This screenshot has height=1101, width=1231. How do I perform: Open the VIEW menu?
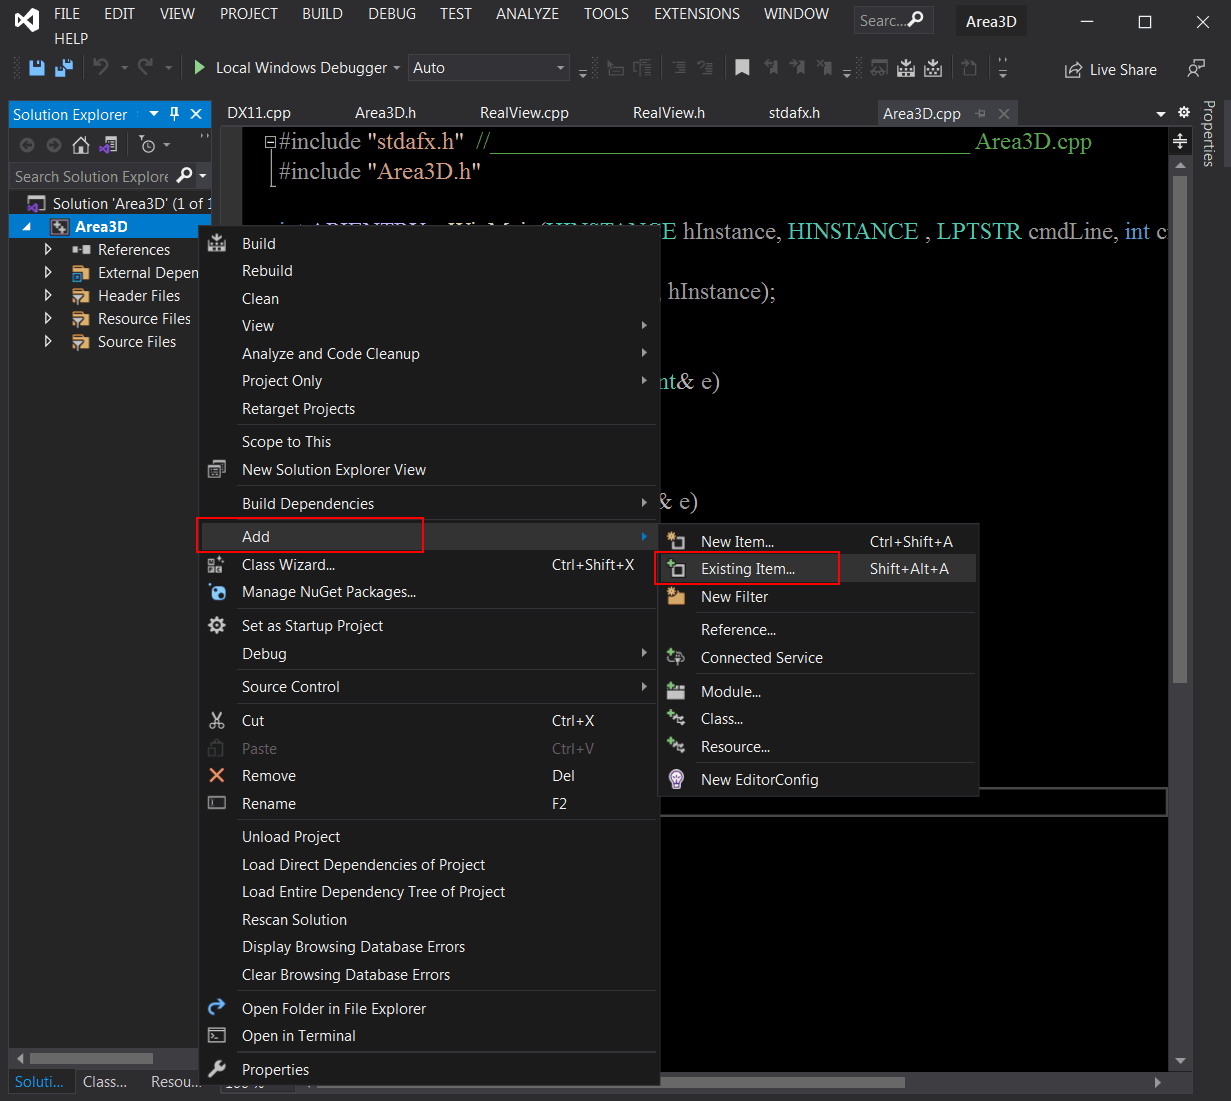[x=177, y=14]
